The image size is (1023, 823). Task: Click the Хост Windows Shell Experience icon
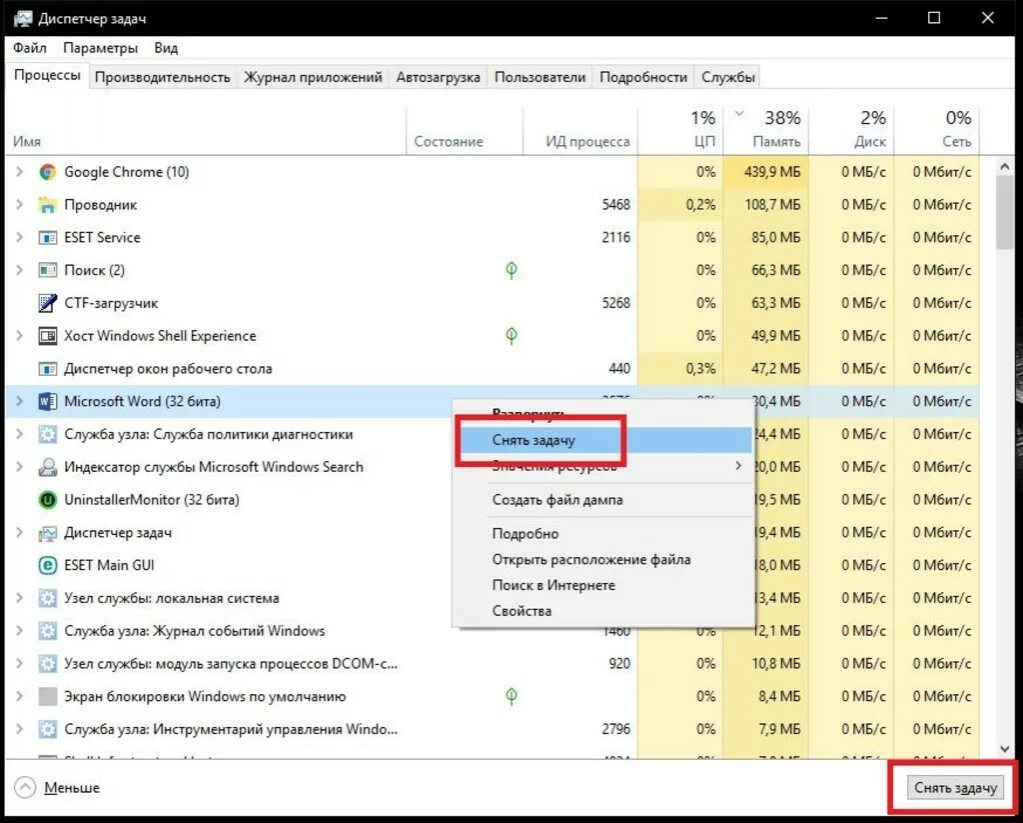(x=47, y=336)
